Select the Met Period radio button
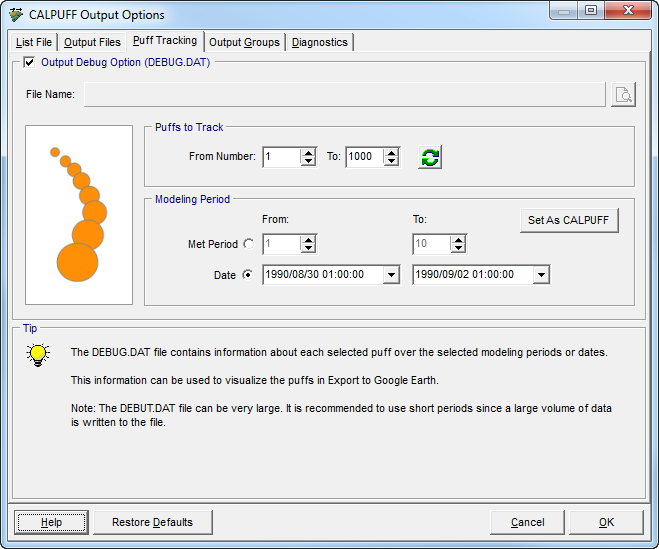 248,244
